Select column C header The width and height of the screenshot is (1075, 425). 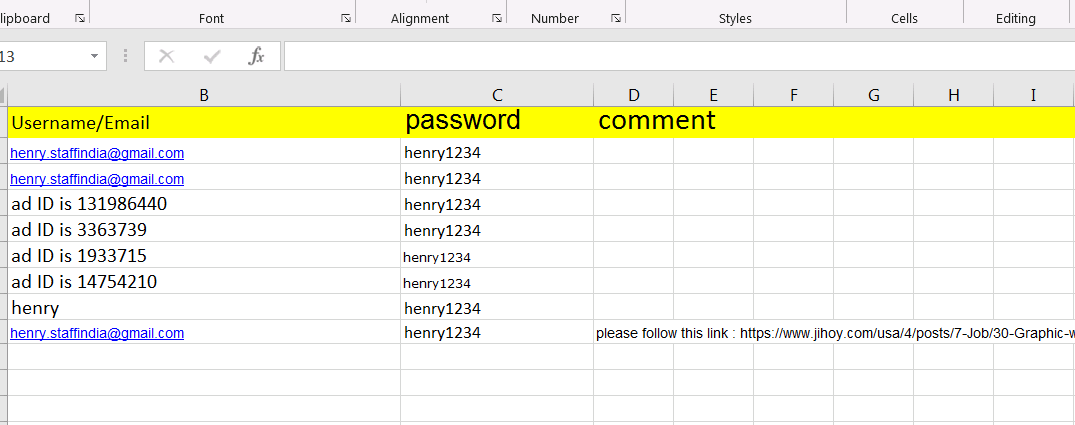click(497, 95)
